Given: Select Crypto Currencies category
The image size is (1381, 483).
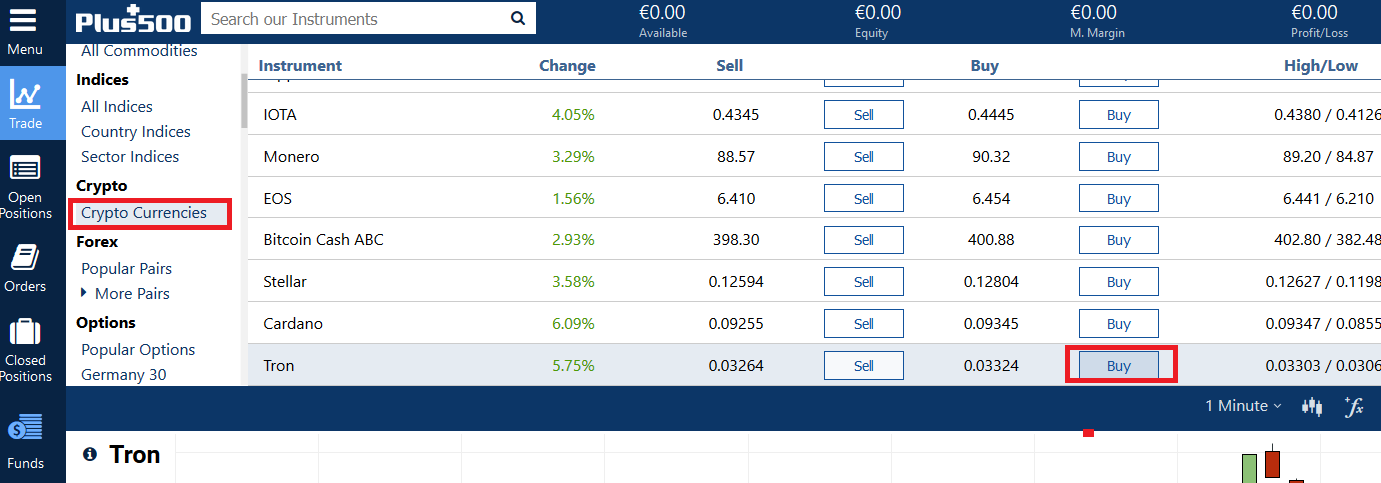Looking at the screenshot, I should 144,213.
